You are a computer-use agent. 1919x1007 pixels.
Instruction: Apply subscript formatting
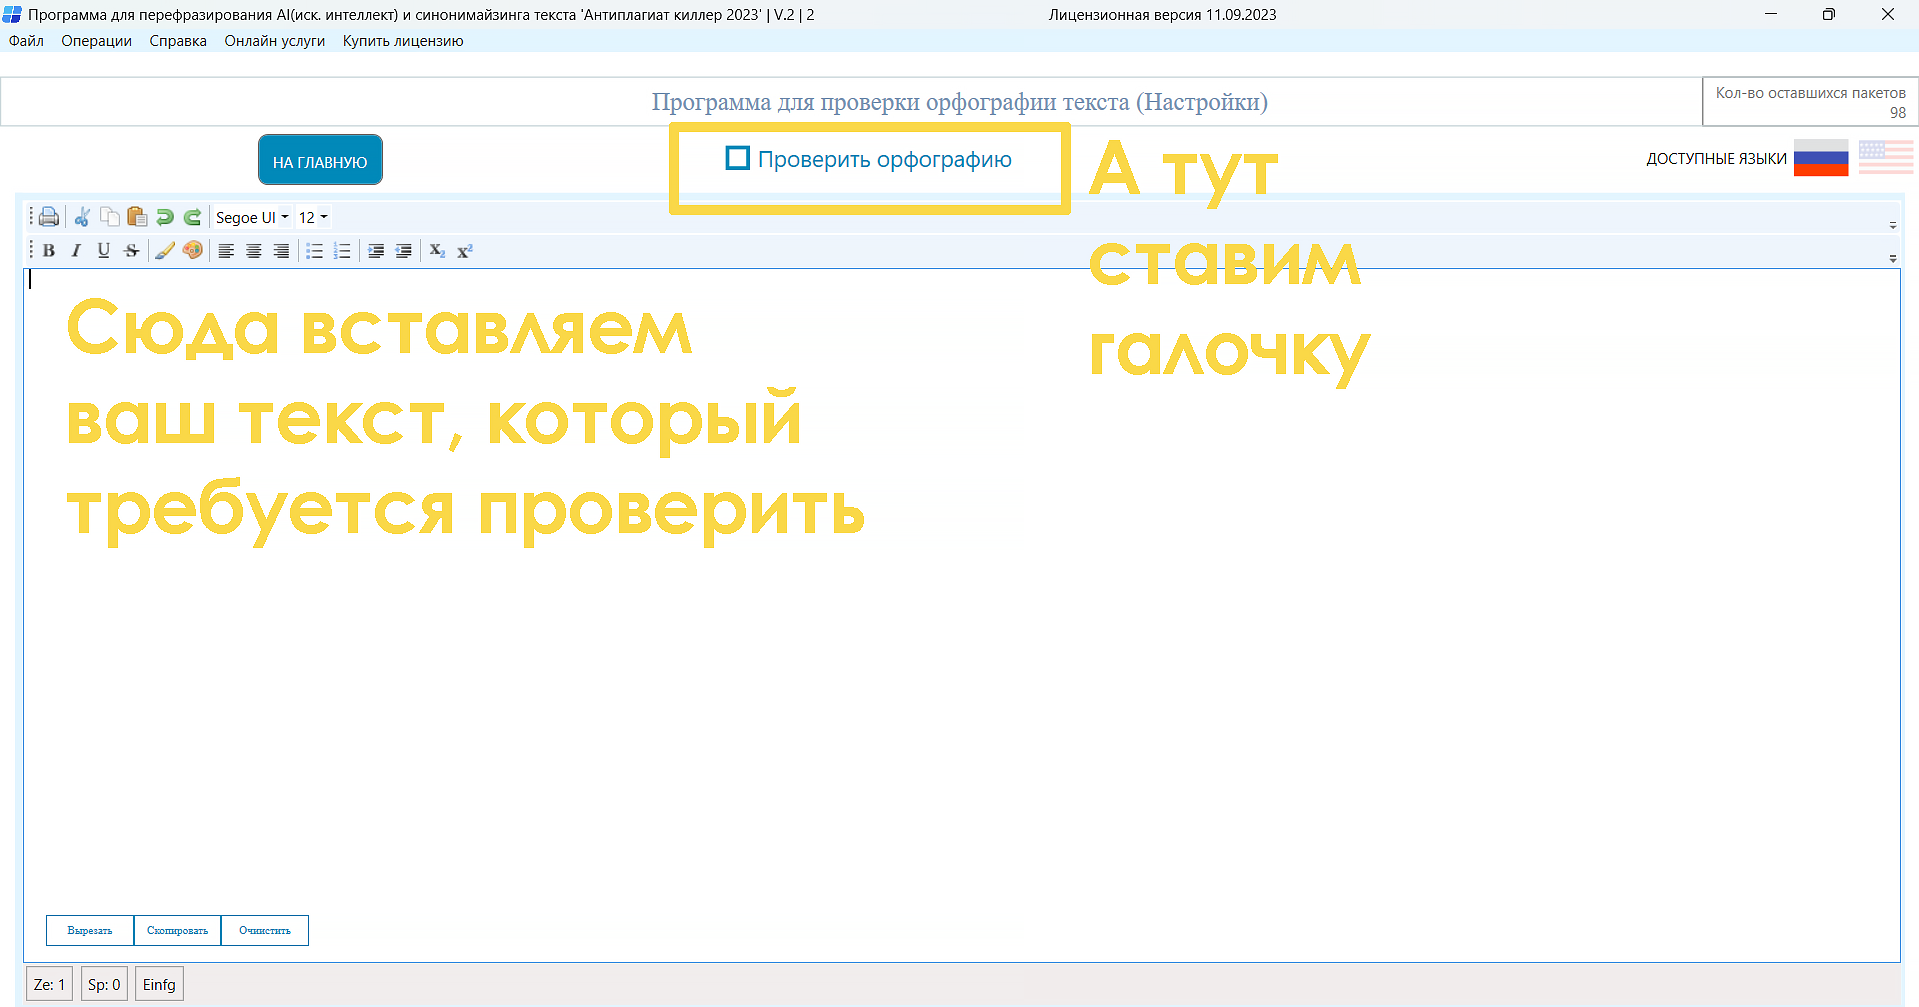point(437,251)
